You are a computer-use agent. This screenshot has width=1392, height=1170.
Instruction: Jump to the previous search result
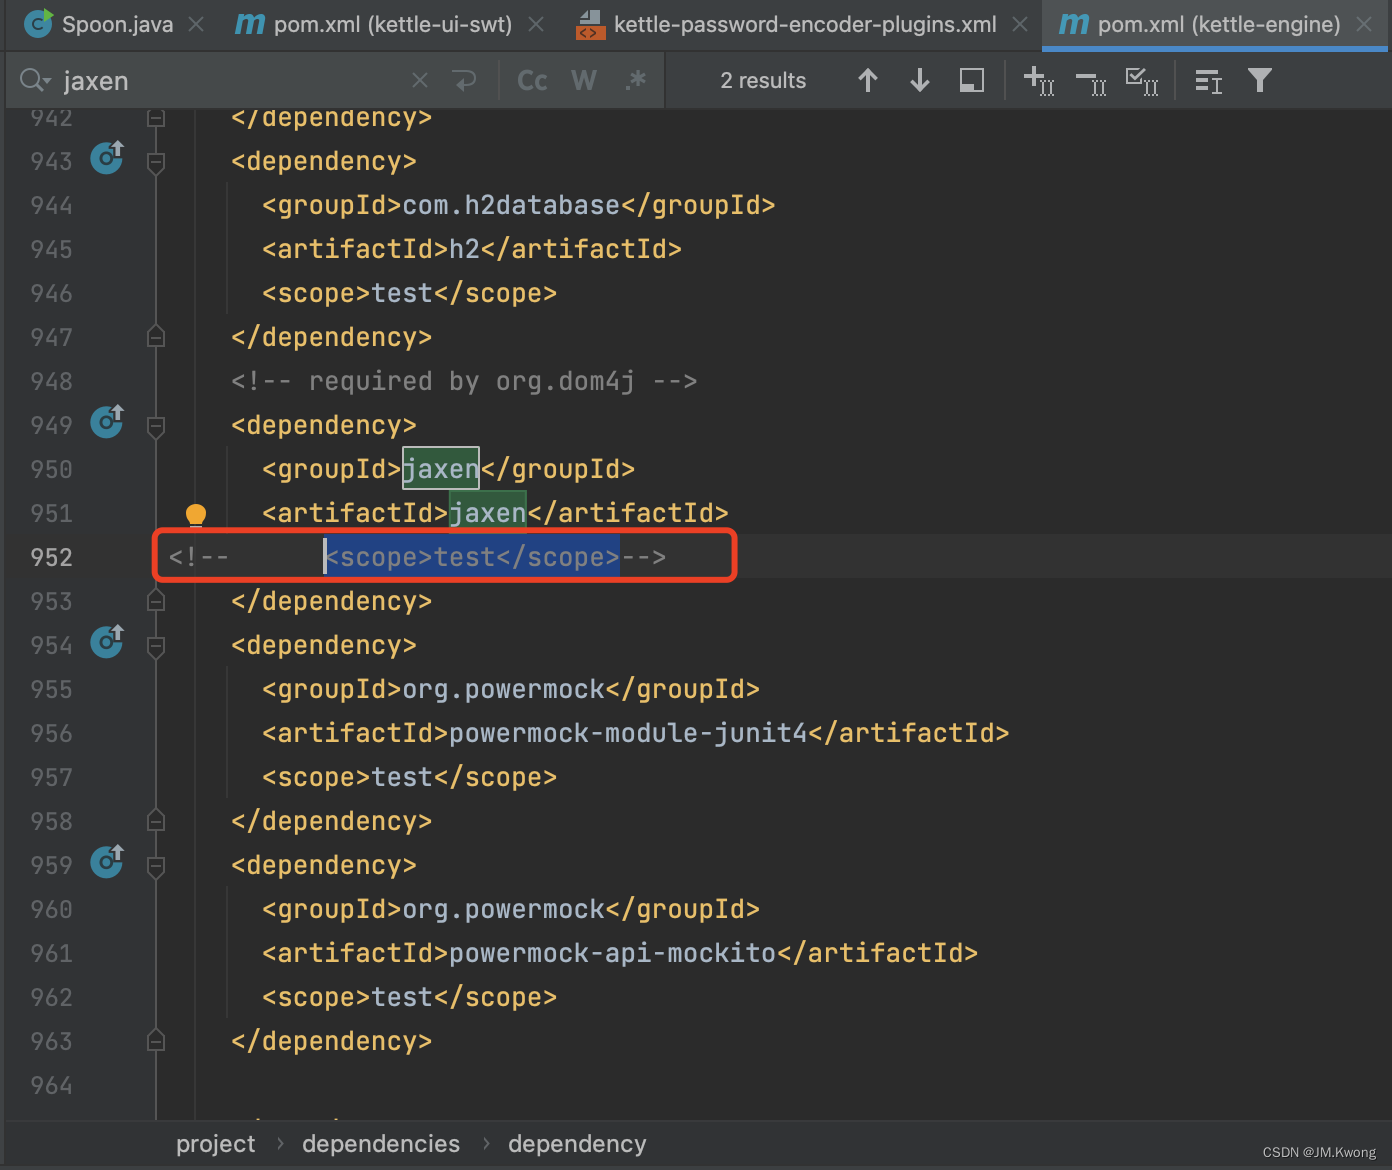click(x=868, y=80)
